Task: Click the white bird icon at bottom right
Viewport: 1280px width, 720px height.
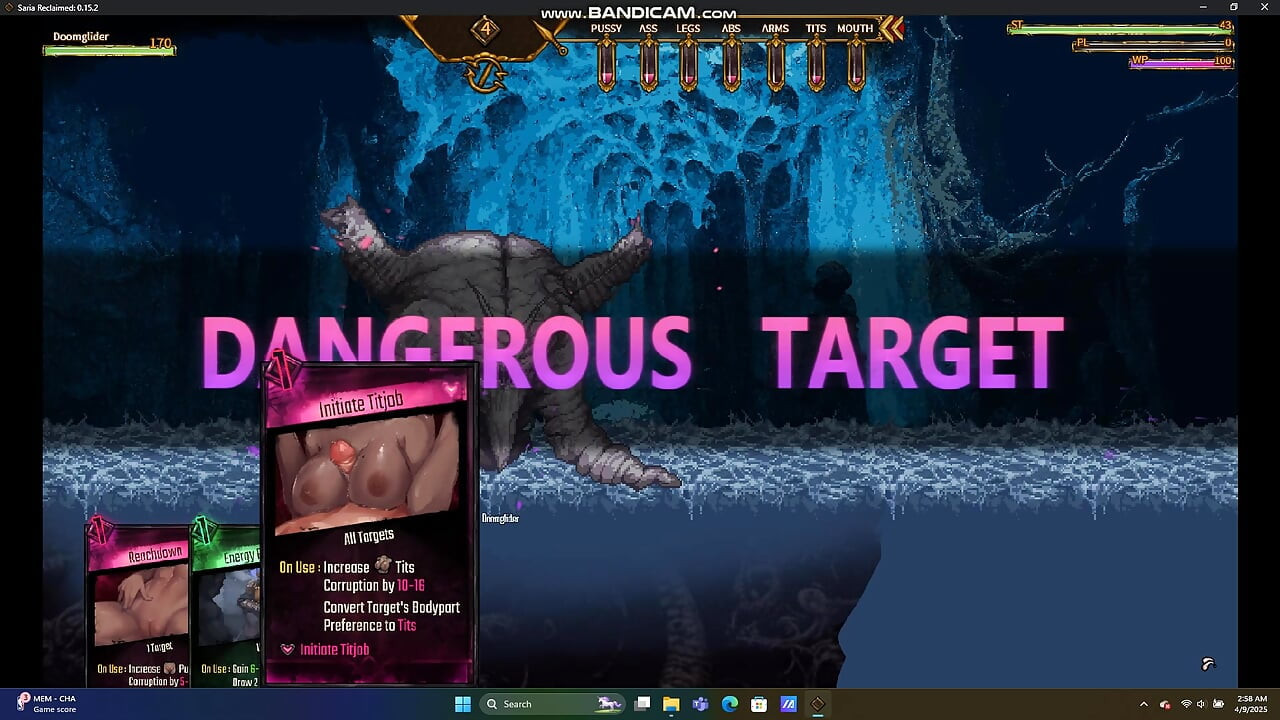Action: (x=1208, y=664)
